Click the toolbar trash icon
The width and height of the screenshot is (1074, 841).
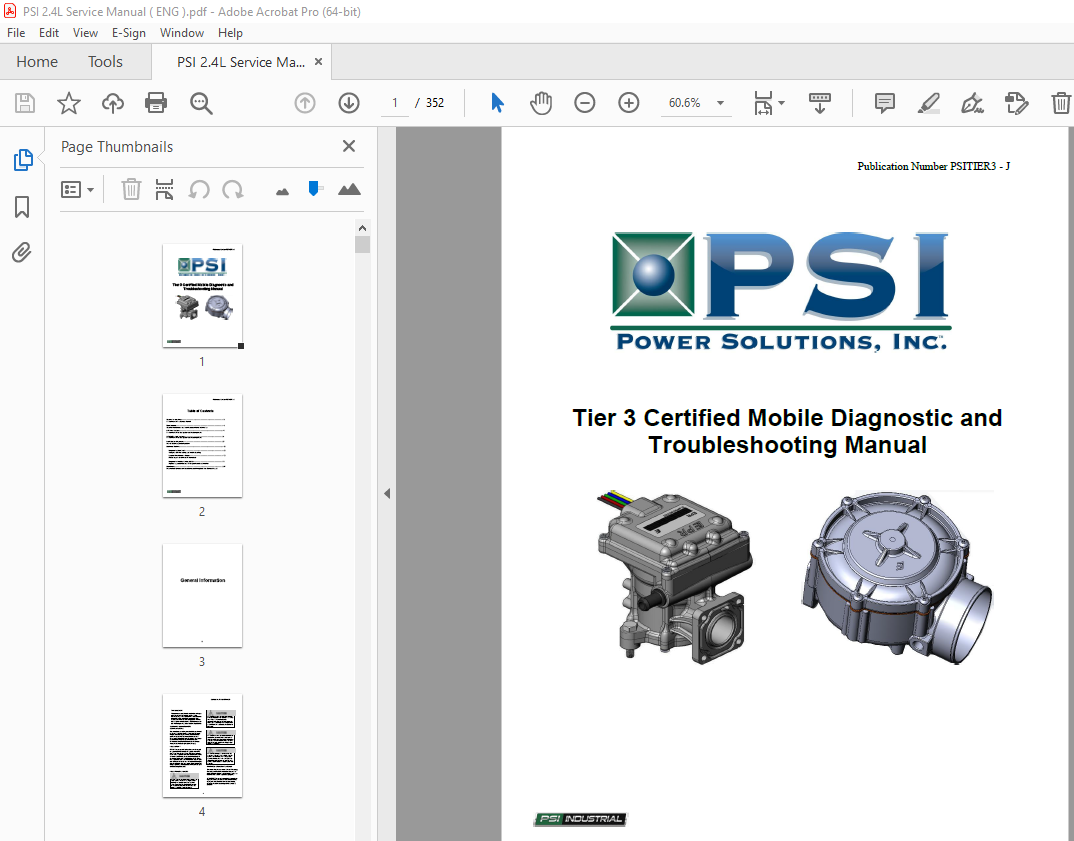pos(1060,103)
